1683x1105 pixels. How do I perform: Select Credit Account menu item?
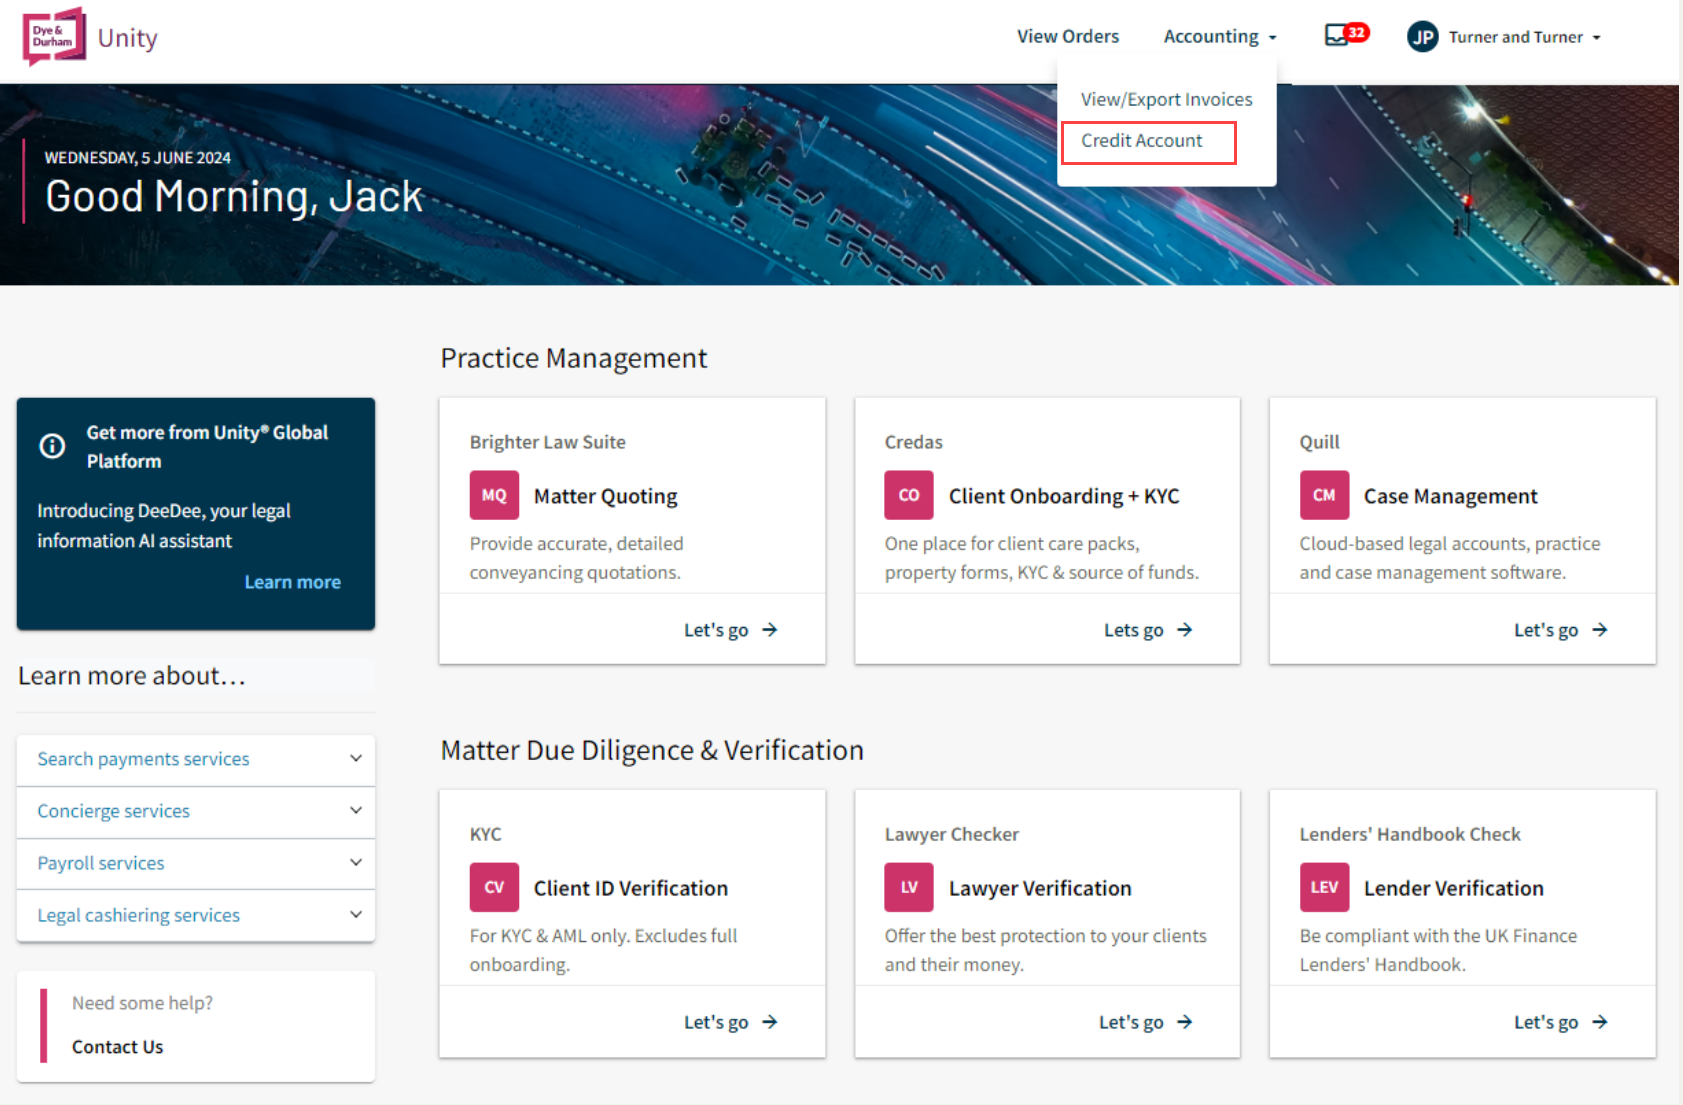pos(1141,141)
